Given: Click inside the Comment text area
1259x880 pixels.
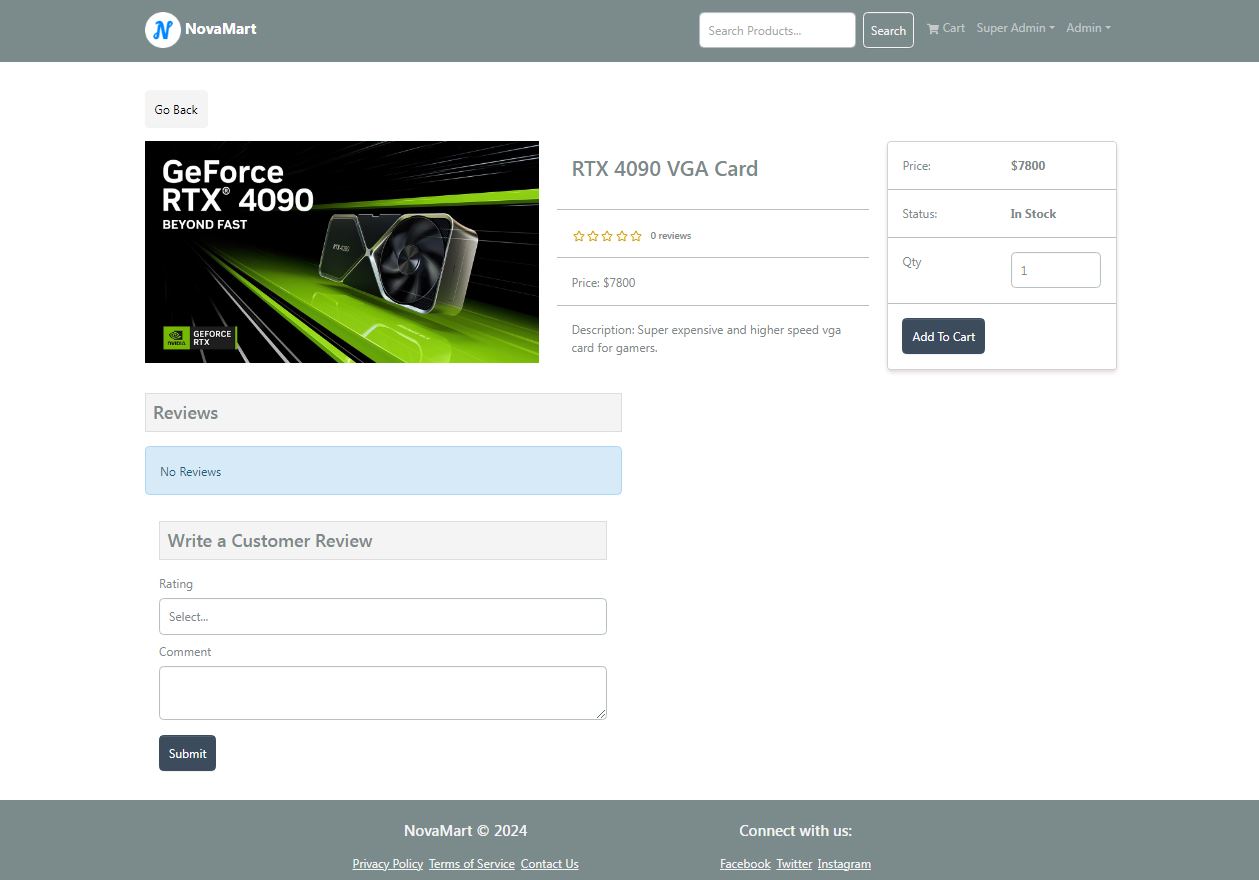Looking at the screenshot, I should [x=383, y=693].
